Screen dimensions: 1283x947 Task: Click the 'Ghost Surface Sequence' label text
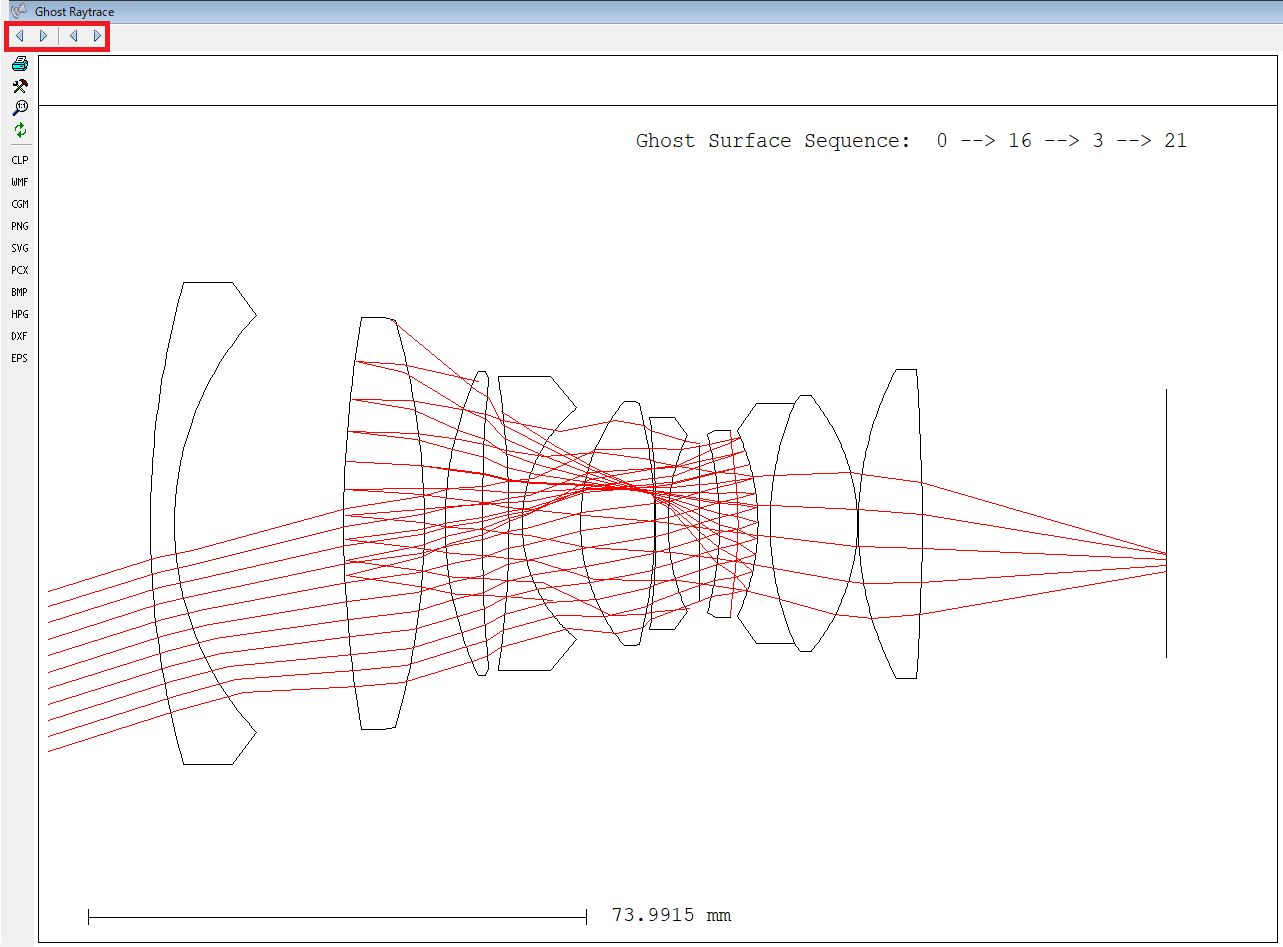pos(773,141)
